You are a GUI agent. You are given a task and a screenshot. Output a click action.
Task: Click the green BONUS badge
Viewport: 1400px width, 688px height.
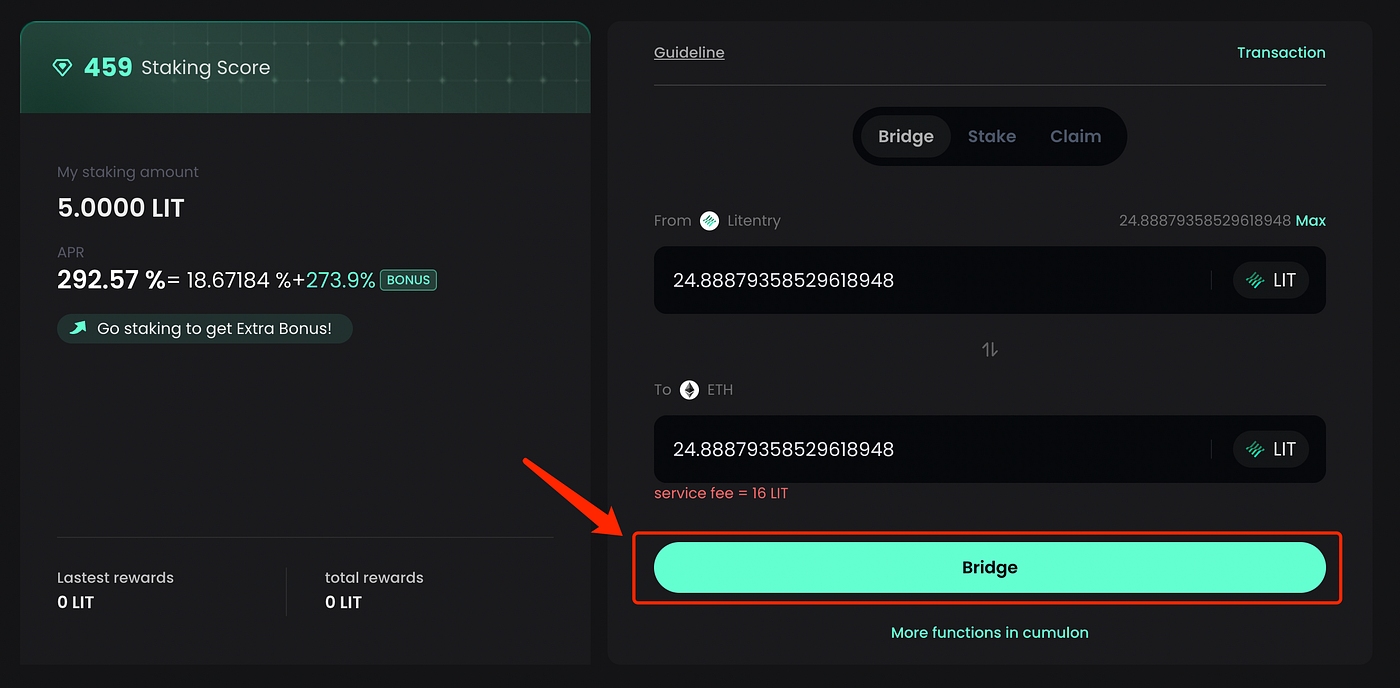[x=408, y=280]
